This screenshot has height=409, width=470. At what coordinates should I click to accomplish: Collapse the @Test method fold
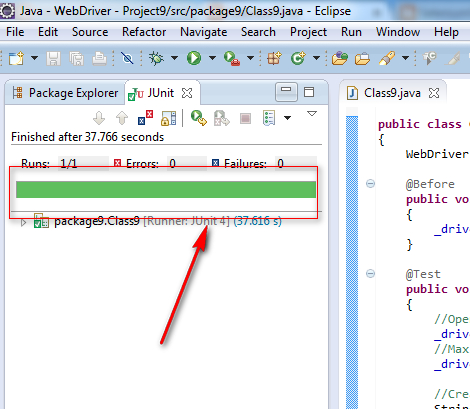click(x=370, y=274)
